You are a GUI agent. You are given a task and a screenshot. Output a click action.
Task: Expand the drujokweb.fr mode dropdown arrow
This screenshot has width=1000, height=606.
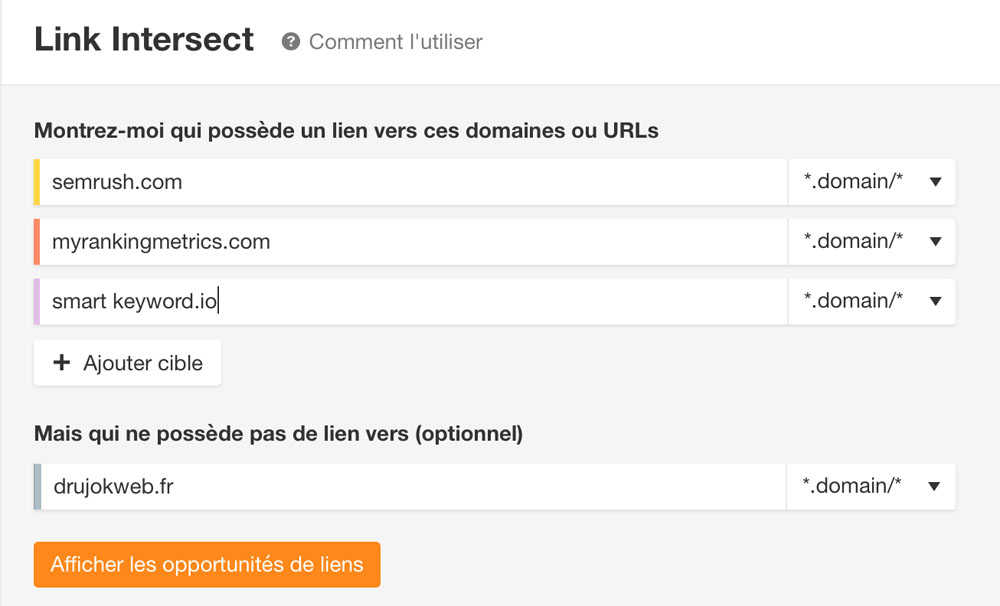[x=934, y=487]
